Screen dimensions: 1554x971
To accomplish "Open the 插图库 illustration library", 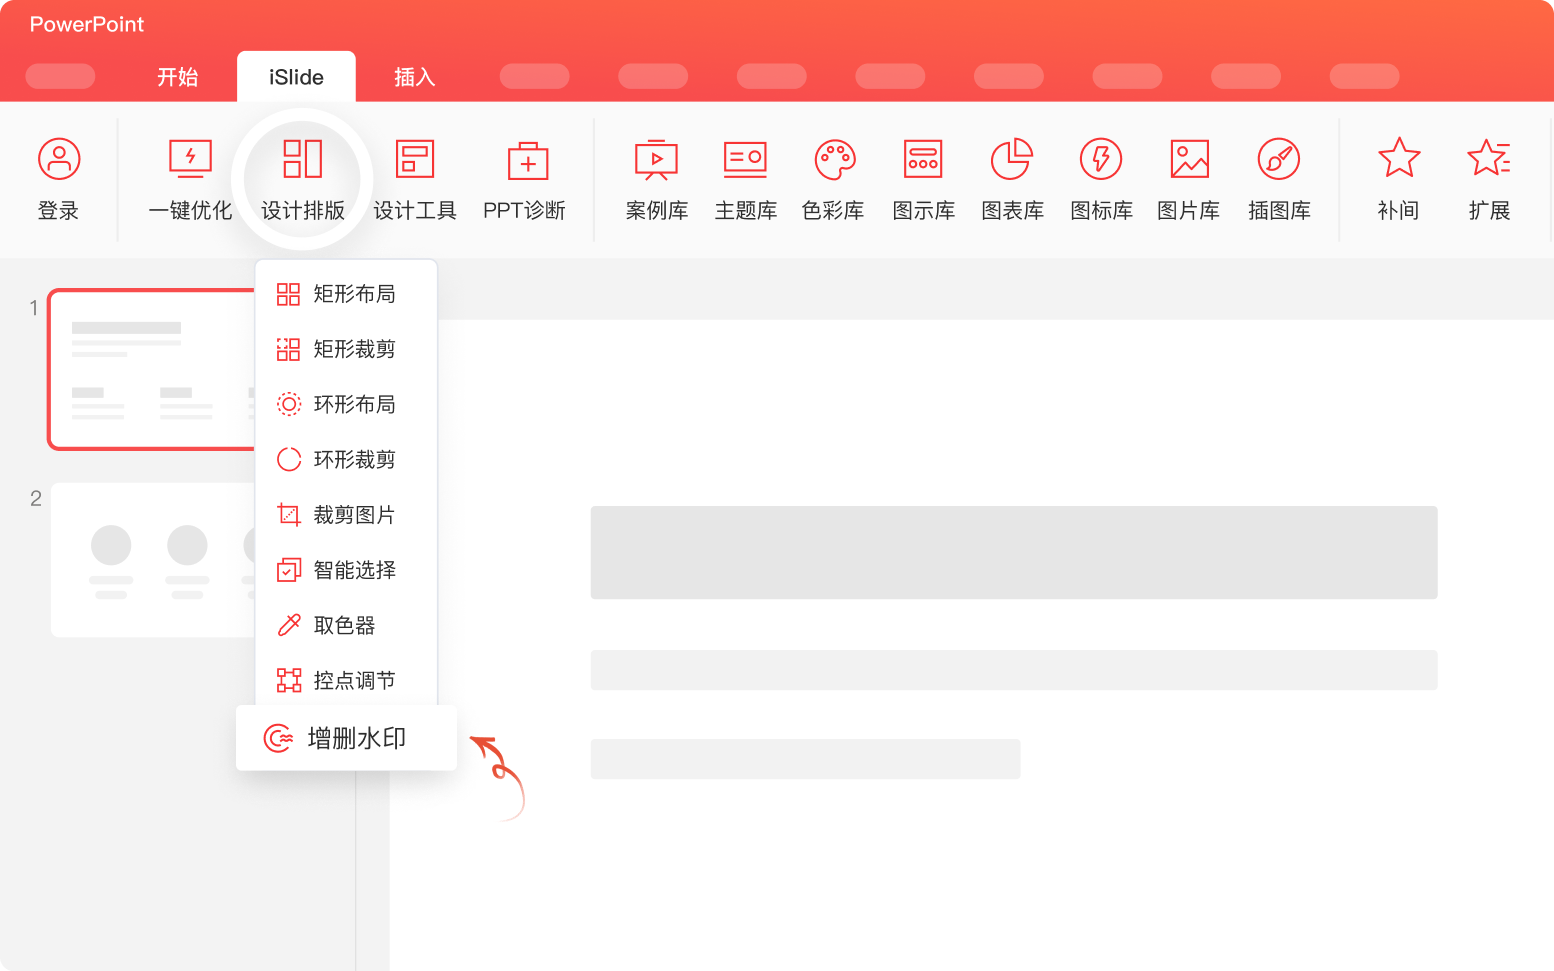I will point(1279,179).
